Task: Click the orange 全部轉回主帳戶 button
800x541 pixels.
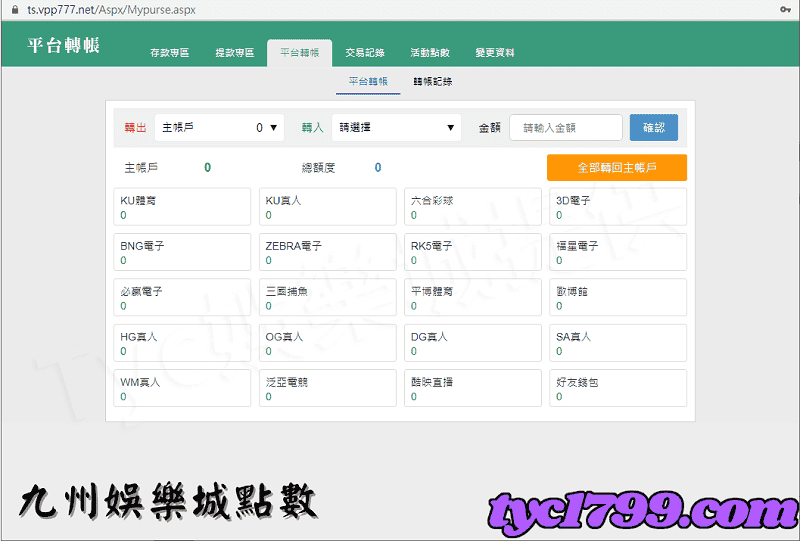Action: click(617, 167)
